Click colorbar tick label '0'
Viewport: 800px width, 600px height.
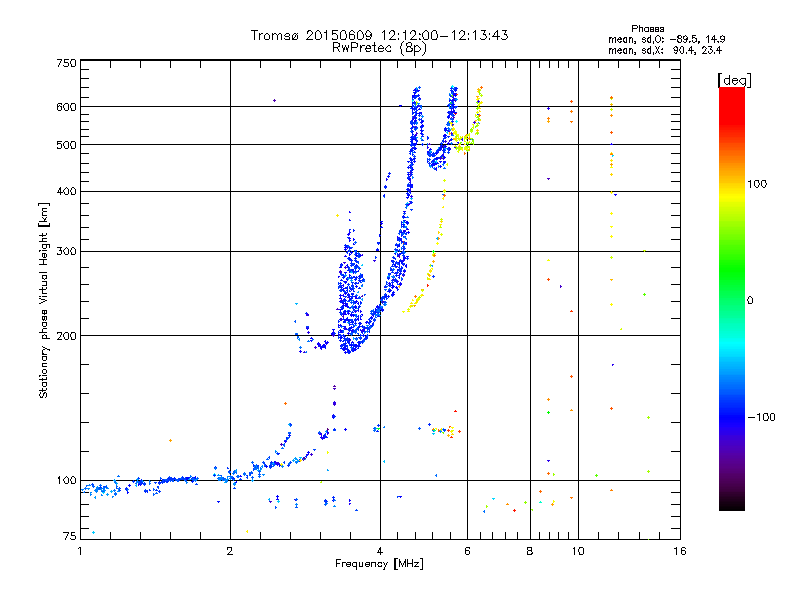point(750,301)
